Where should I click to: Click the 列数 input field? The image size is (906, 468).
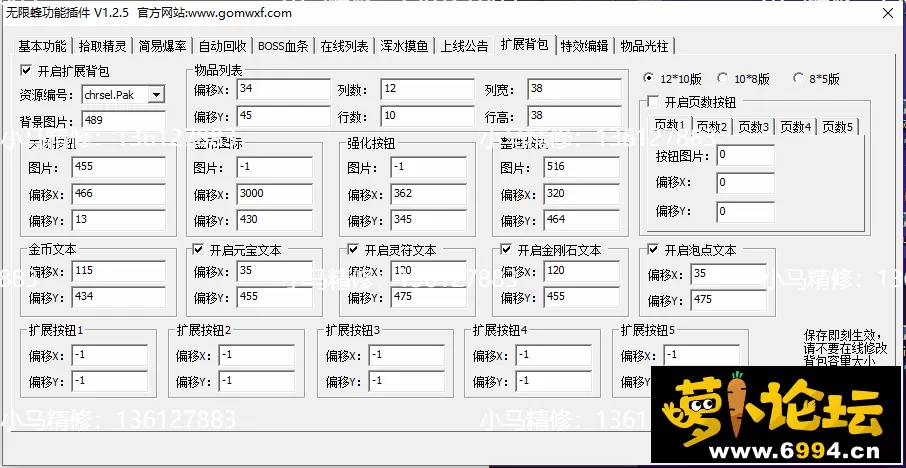click(x=427, y=89)
